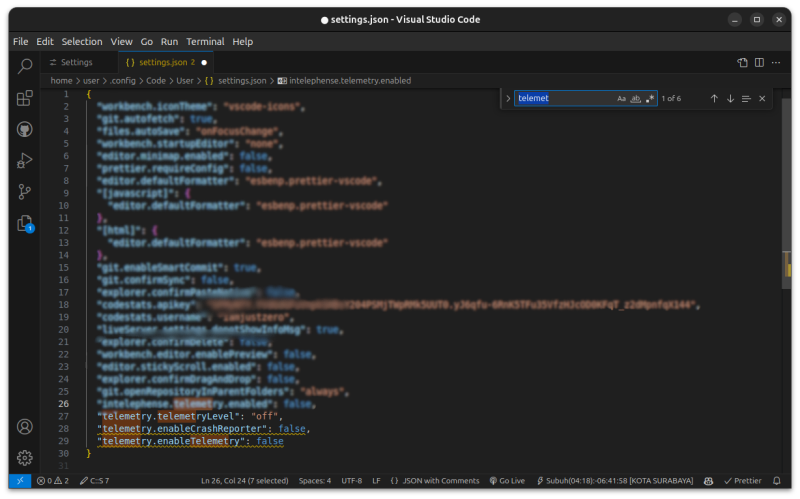
Task: Open the Accounts icon menu
Action: tap(25, 427)
